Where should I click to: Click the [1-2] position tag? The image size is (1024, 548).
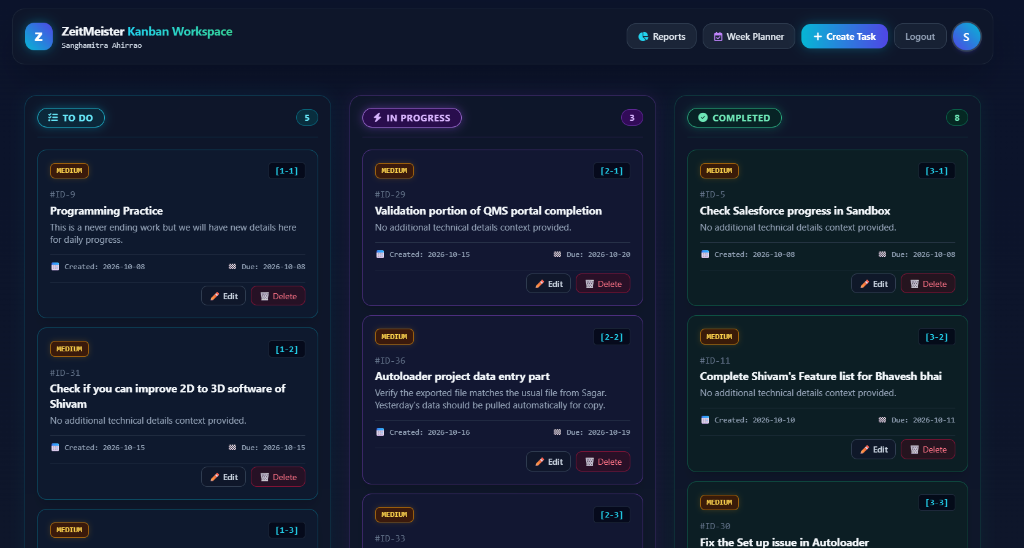point(287,349)
